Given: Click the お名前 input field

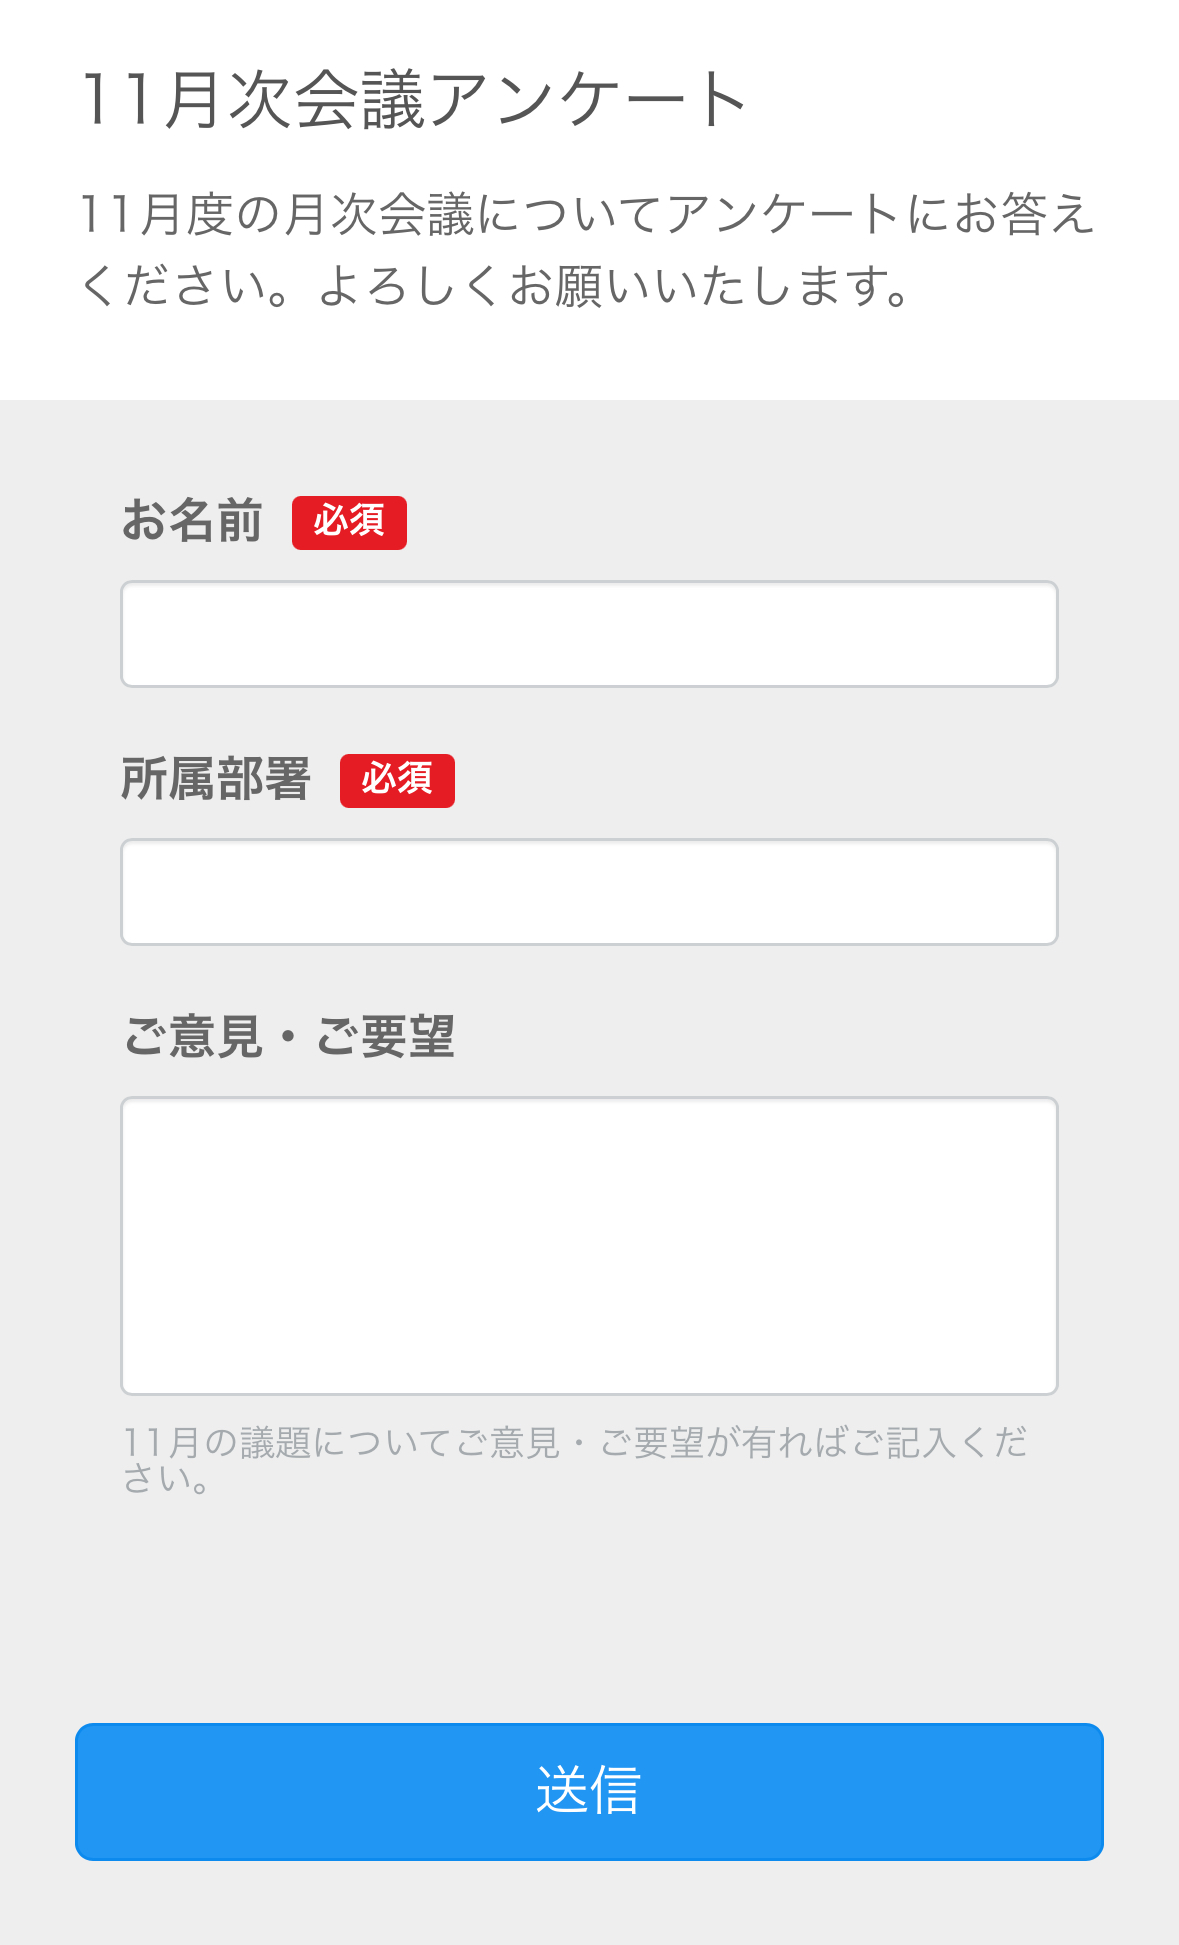Looking at the screenshot, I should 589,633.
